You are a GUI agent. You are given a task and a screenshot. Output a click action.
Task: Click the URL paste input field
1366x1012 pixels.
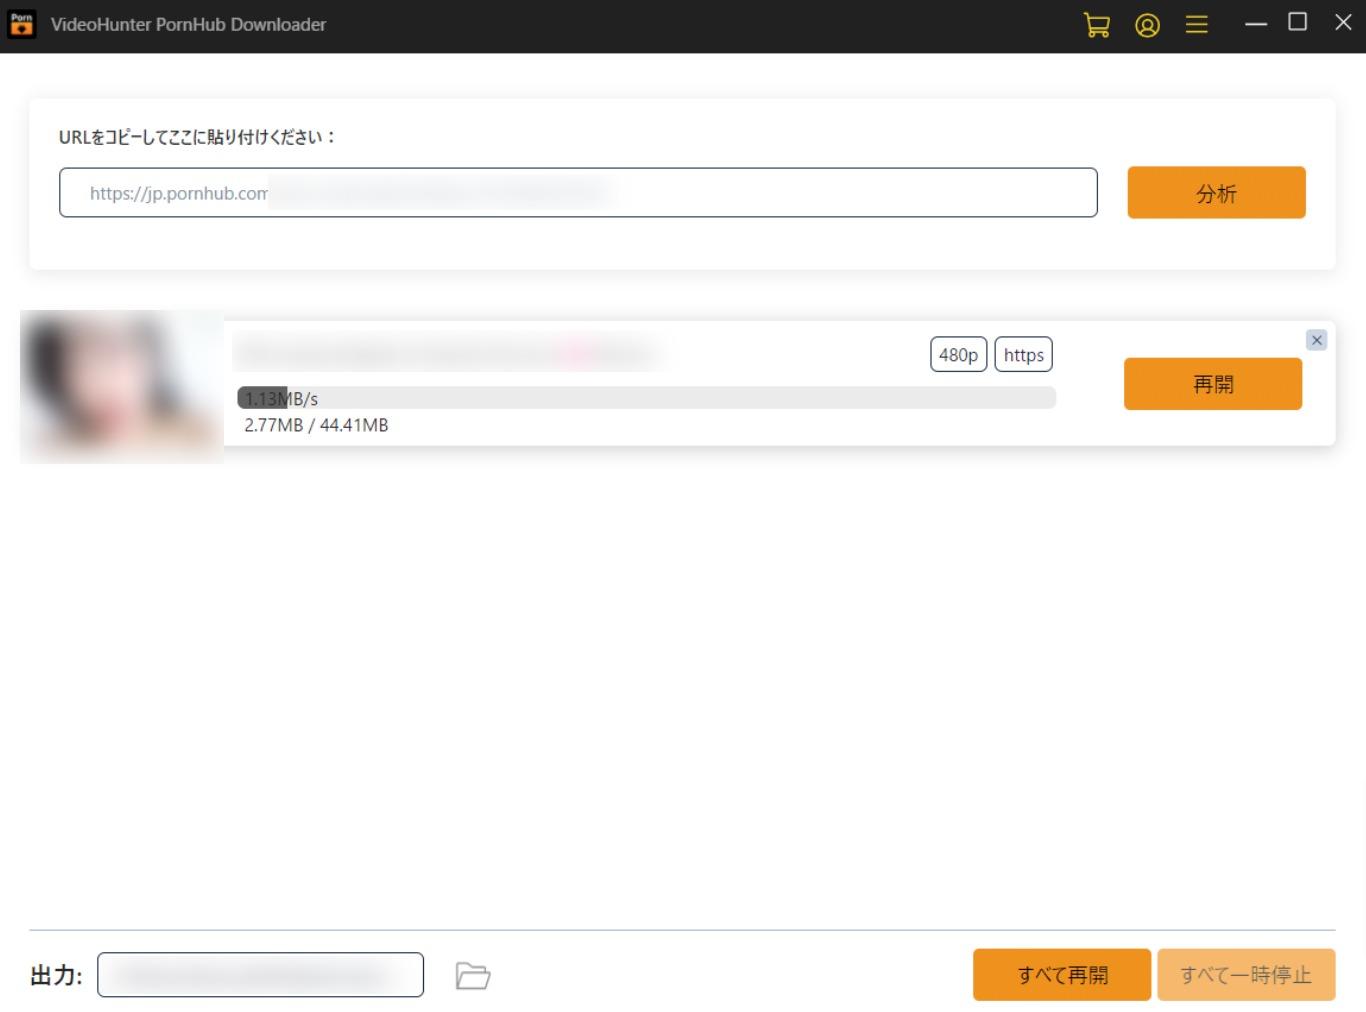point(578,192)
